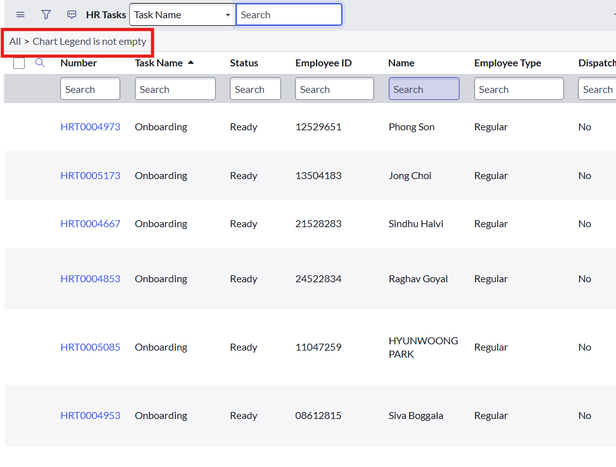The image size is (616, 467).
Task: Sort by the Status column header
Action: tap(244, 63)
